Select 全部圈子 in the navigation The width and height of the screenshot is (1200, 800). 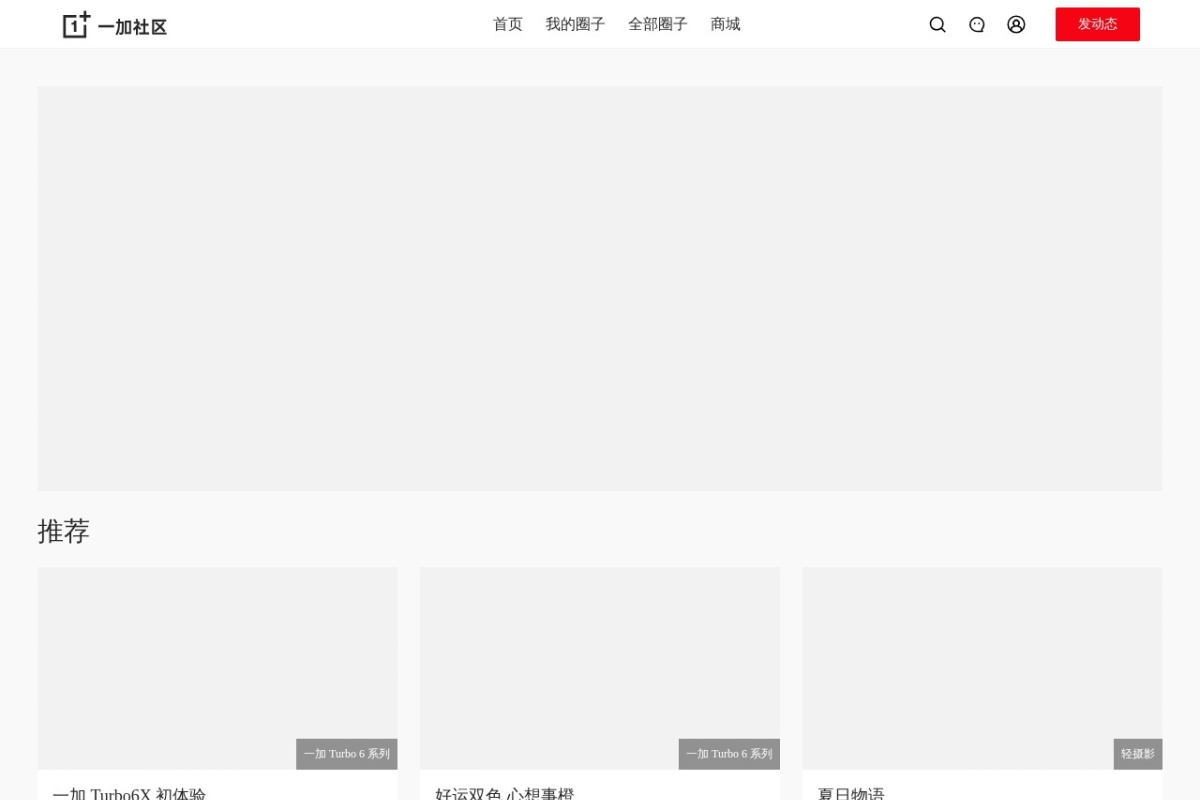(x=658, y=24)
